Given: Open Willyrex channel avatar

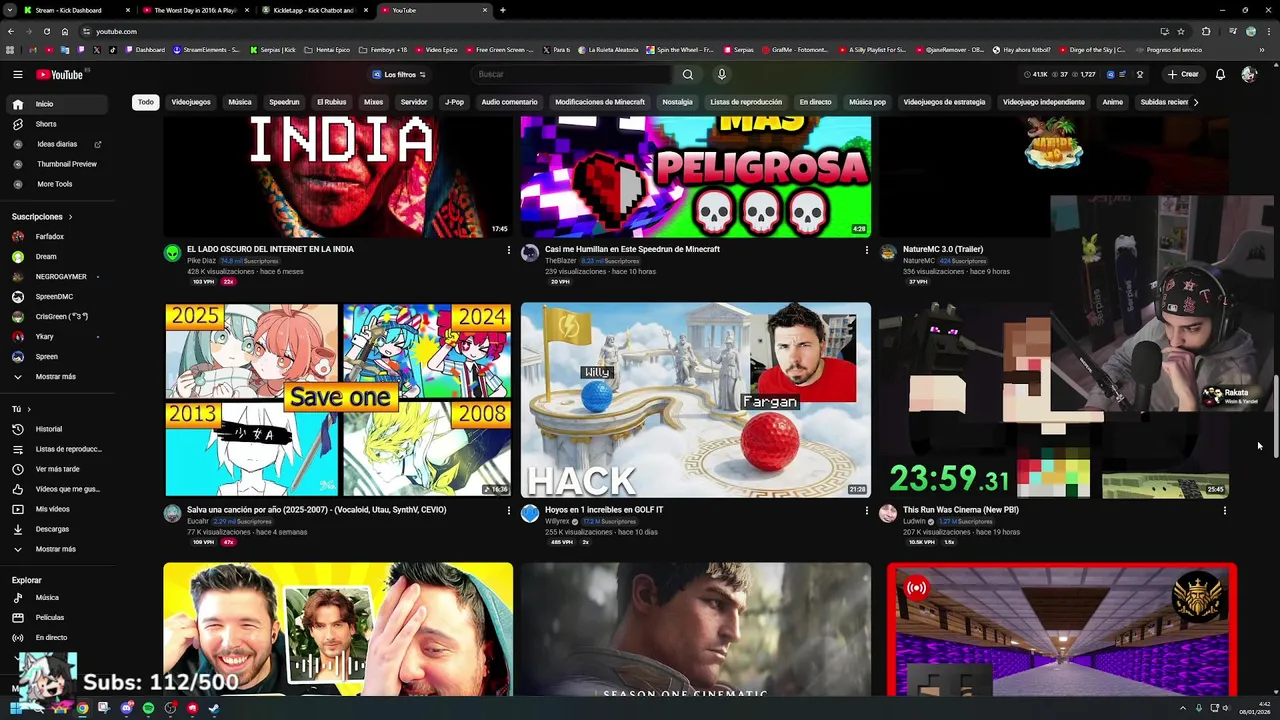Looking at the screenshot, I should click(530, 514).
